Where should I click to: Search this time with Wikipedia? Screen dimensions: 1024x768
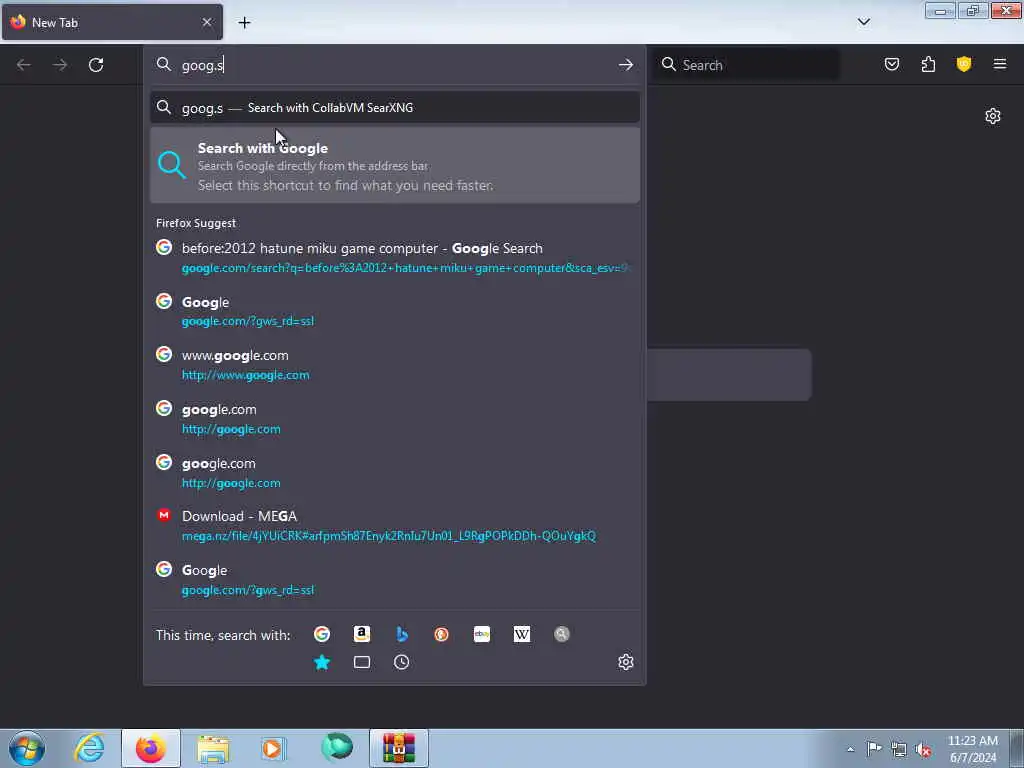coord(522,634)
